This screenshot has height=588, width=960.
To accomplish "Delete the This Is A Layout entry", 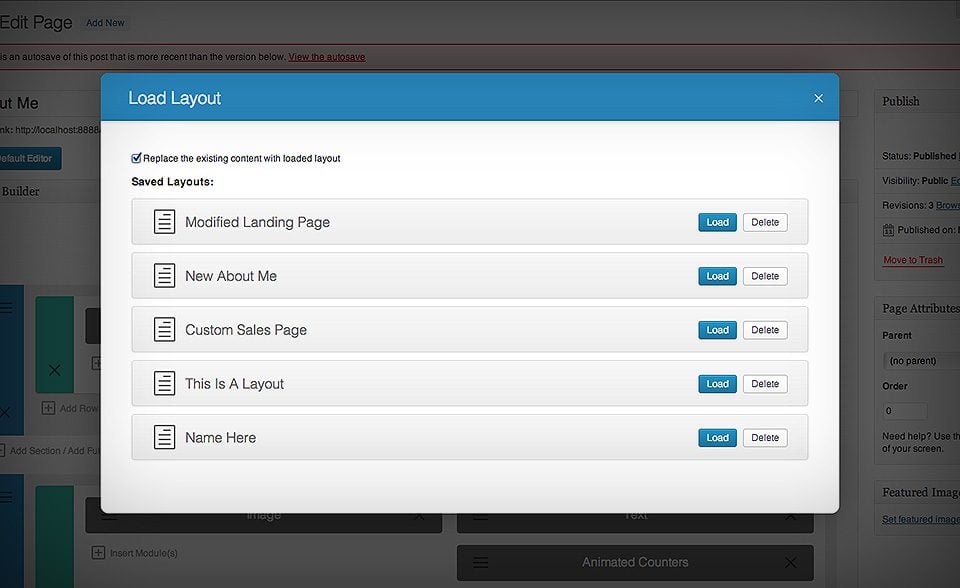I will 765,384.
